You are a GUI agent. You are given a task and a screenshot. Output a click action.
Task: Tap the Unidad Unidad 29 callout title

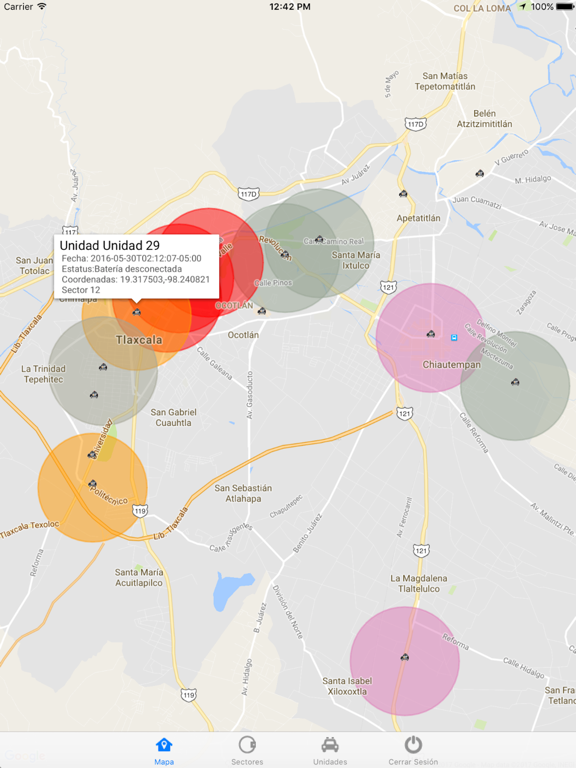coord(110,245)
